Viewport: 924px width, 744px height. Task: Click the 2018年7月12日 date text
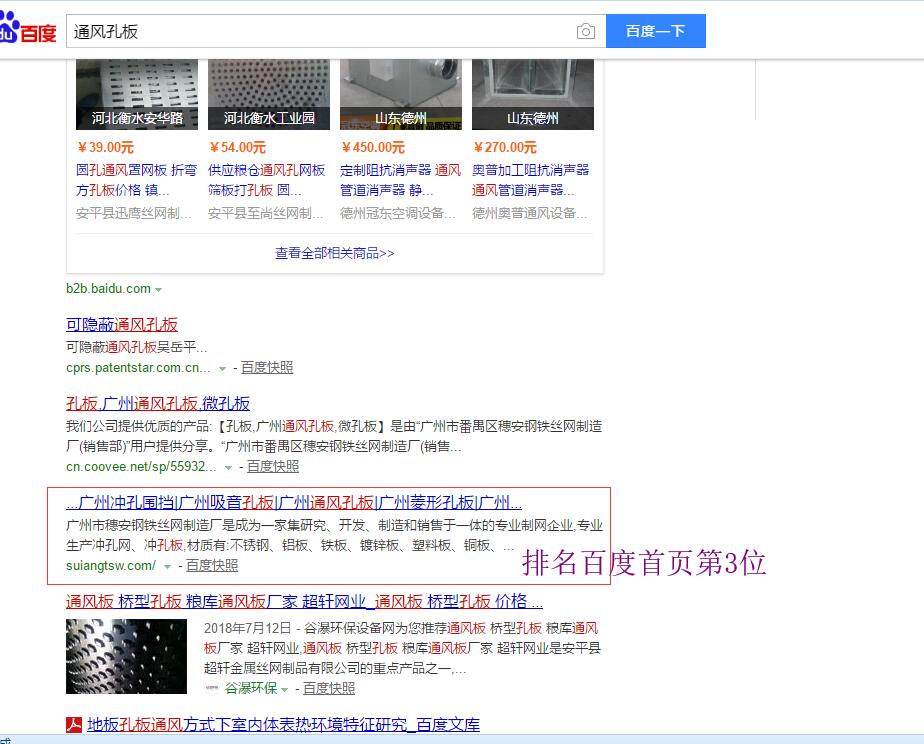pos(248,628)
